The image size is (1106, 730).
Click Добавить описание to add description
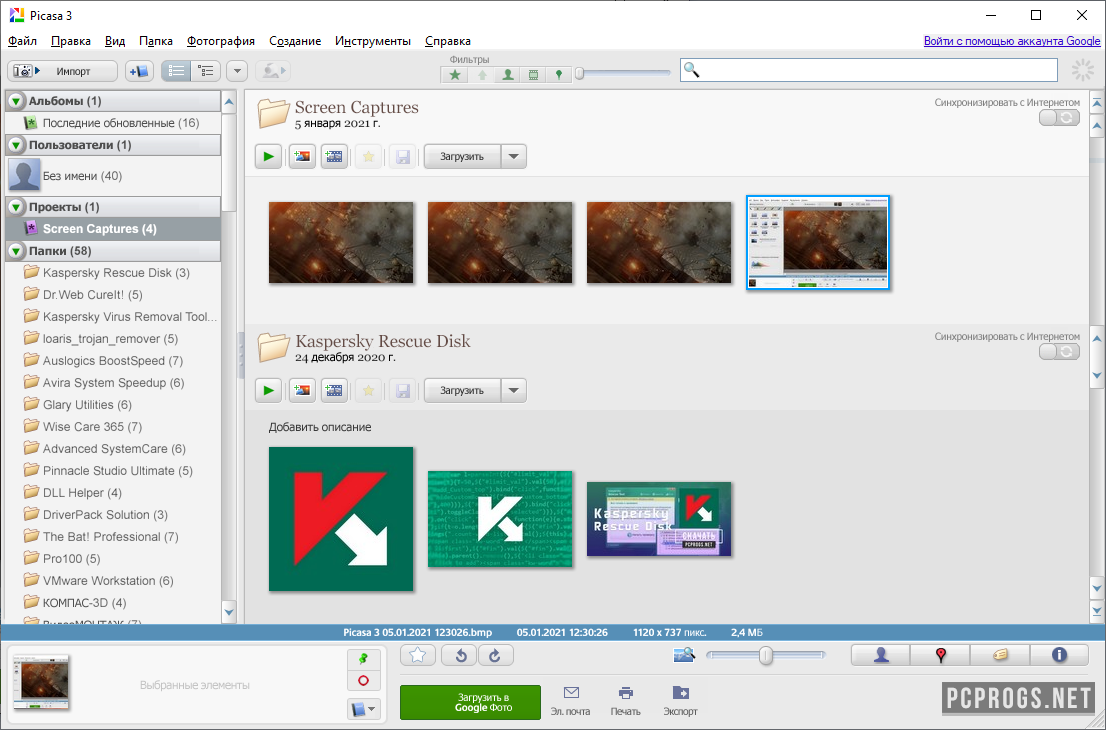[320, 427]
